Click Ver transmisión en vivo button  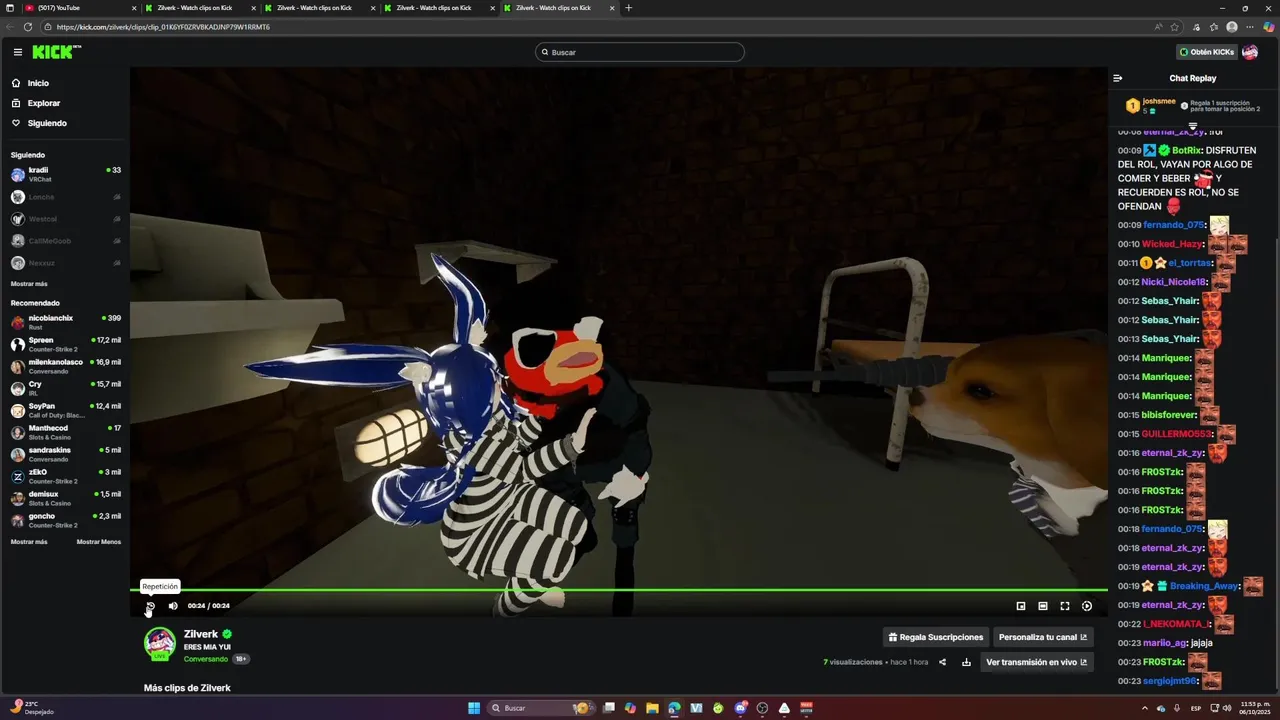(1036, 662)
